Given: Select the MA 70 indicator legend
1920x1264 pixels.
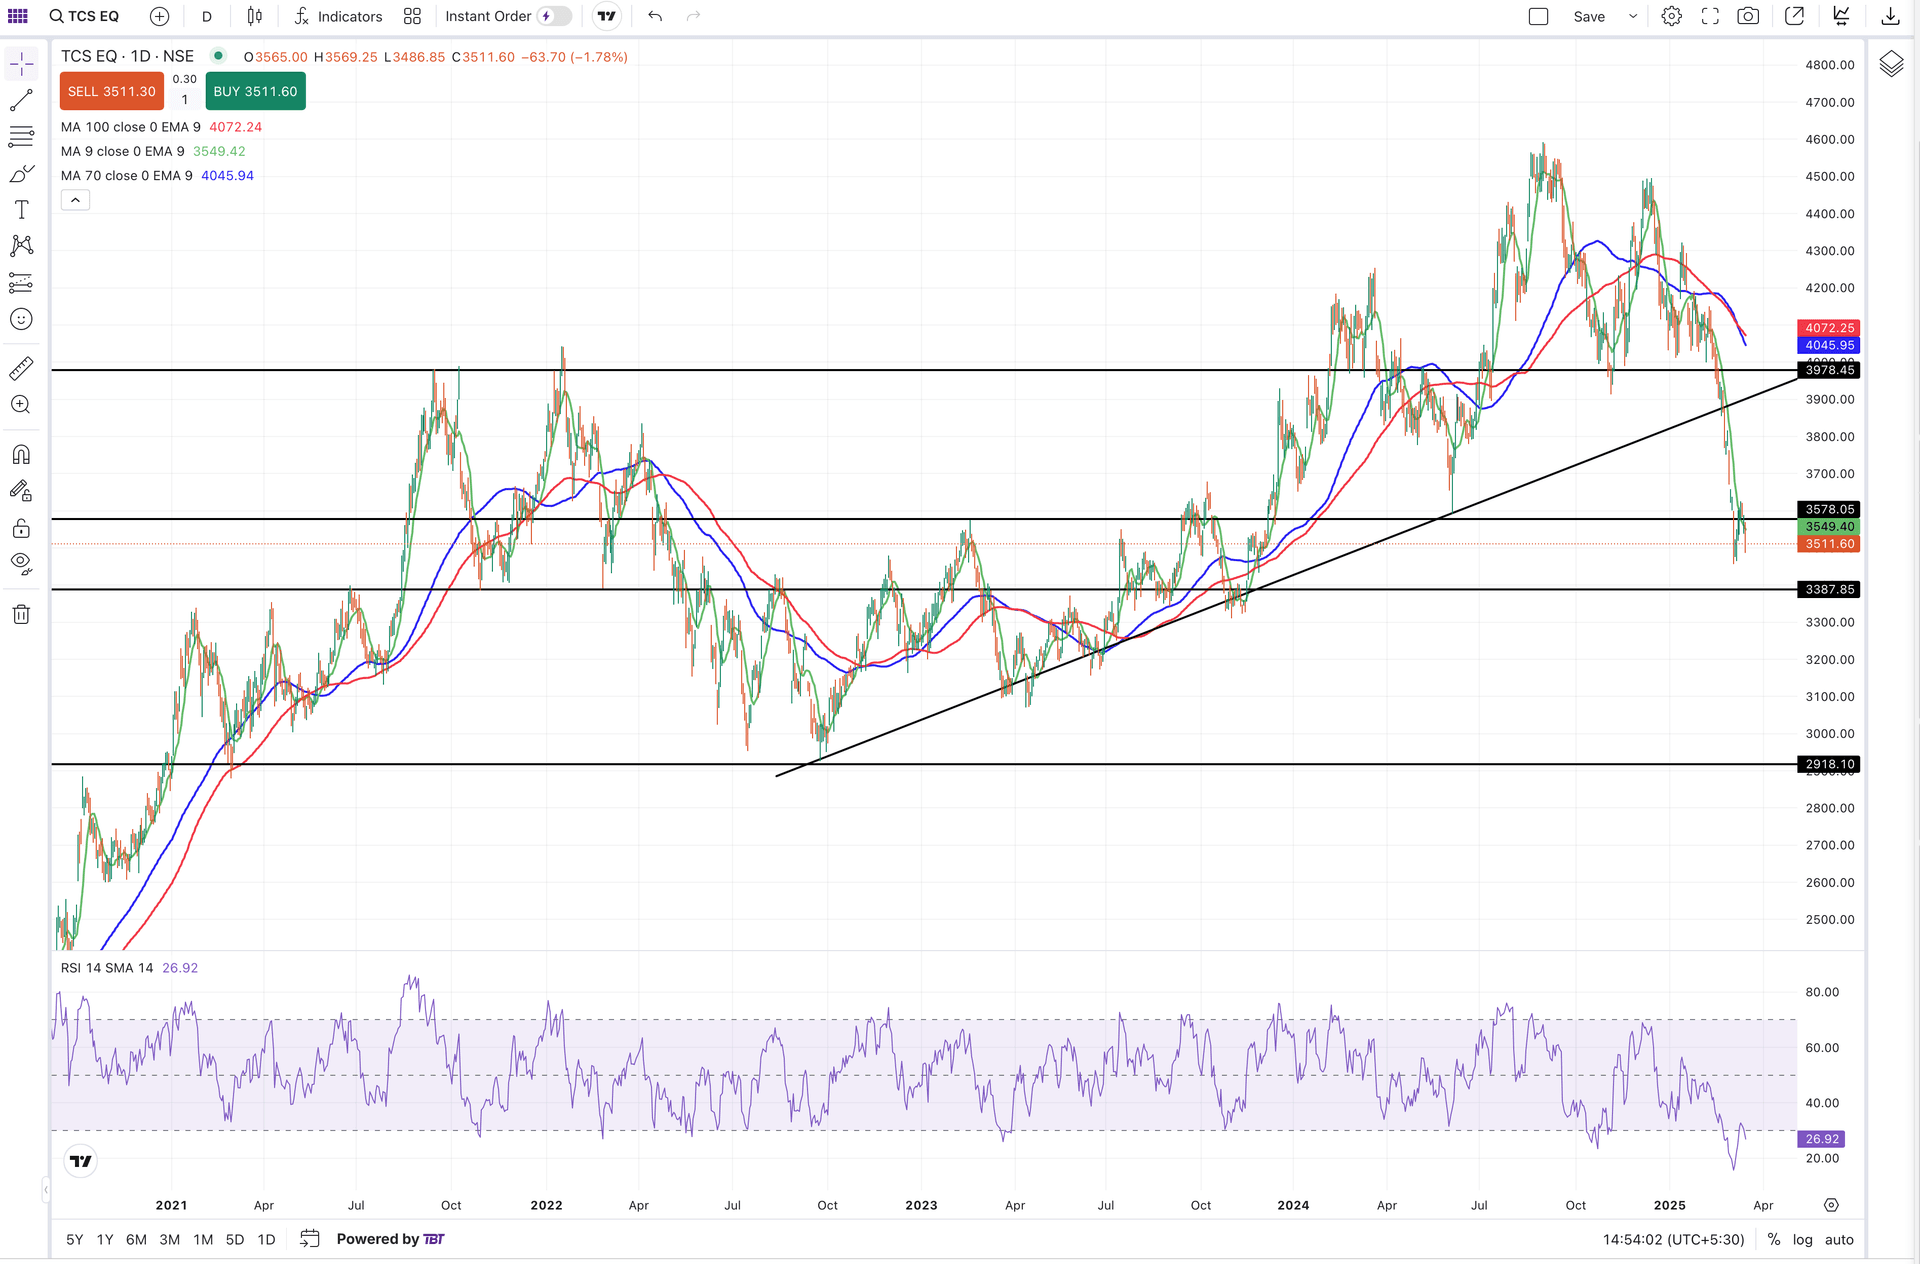Looking at the screenshot, I should [x=157, y=175].
